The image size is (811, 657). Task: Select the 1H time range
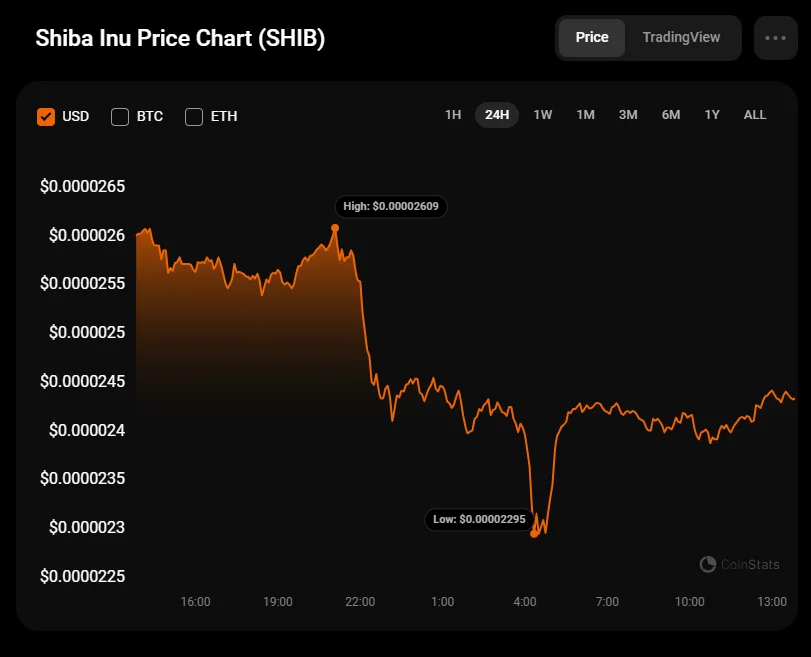click(453, 115)
